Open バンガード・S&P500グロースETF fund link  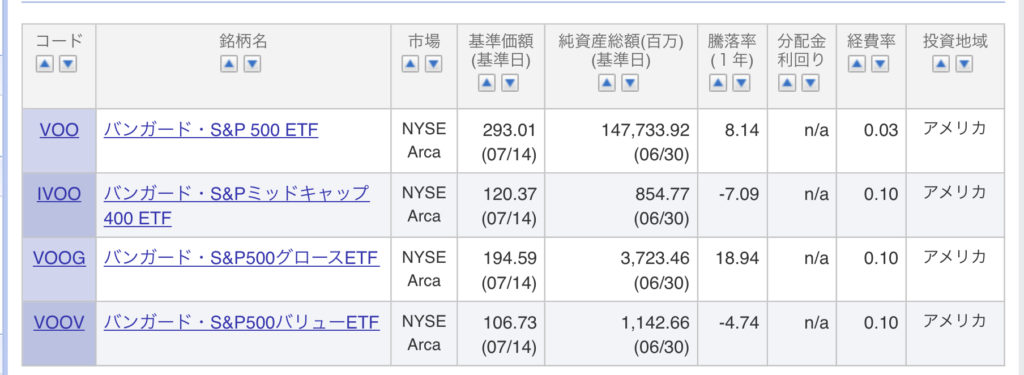241,258
